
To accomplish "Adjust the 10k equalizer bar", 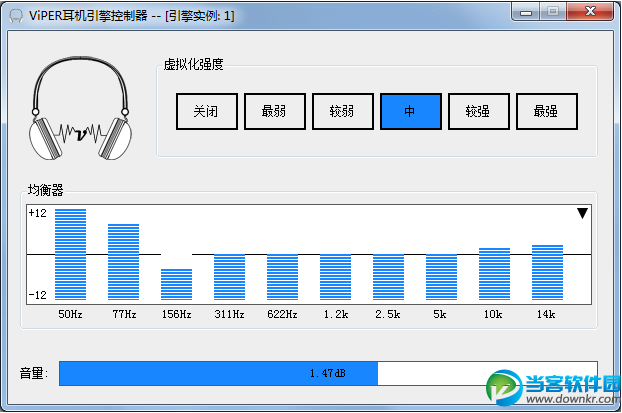I will point(494,274).
